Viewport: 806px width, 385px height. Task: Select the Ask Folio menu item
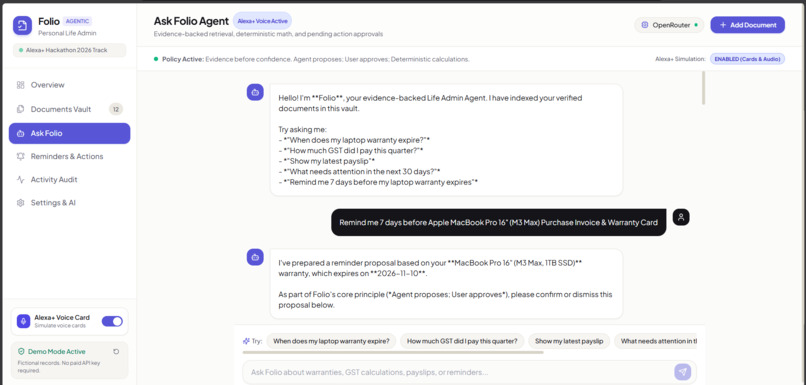coord(69,133)
